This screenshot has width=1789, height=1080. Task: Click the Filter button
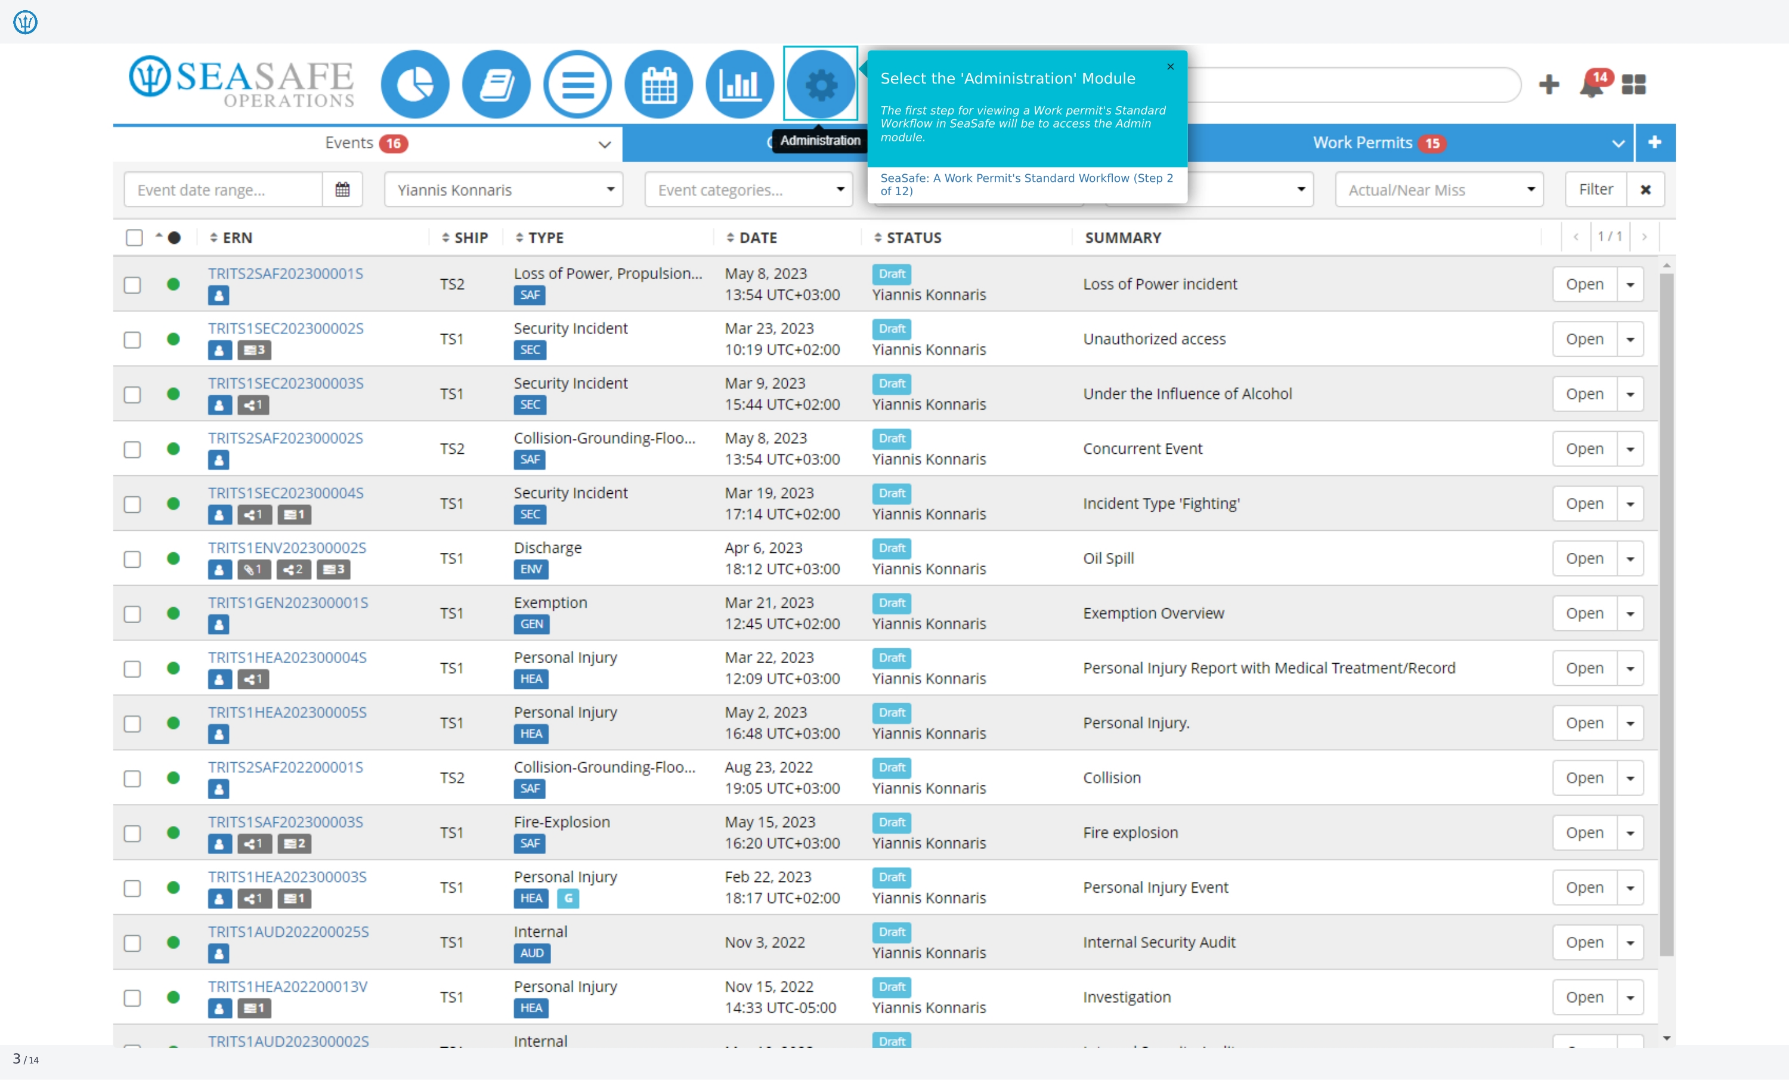tap(1596, 190)
